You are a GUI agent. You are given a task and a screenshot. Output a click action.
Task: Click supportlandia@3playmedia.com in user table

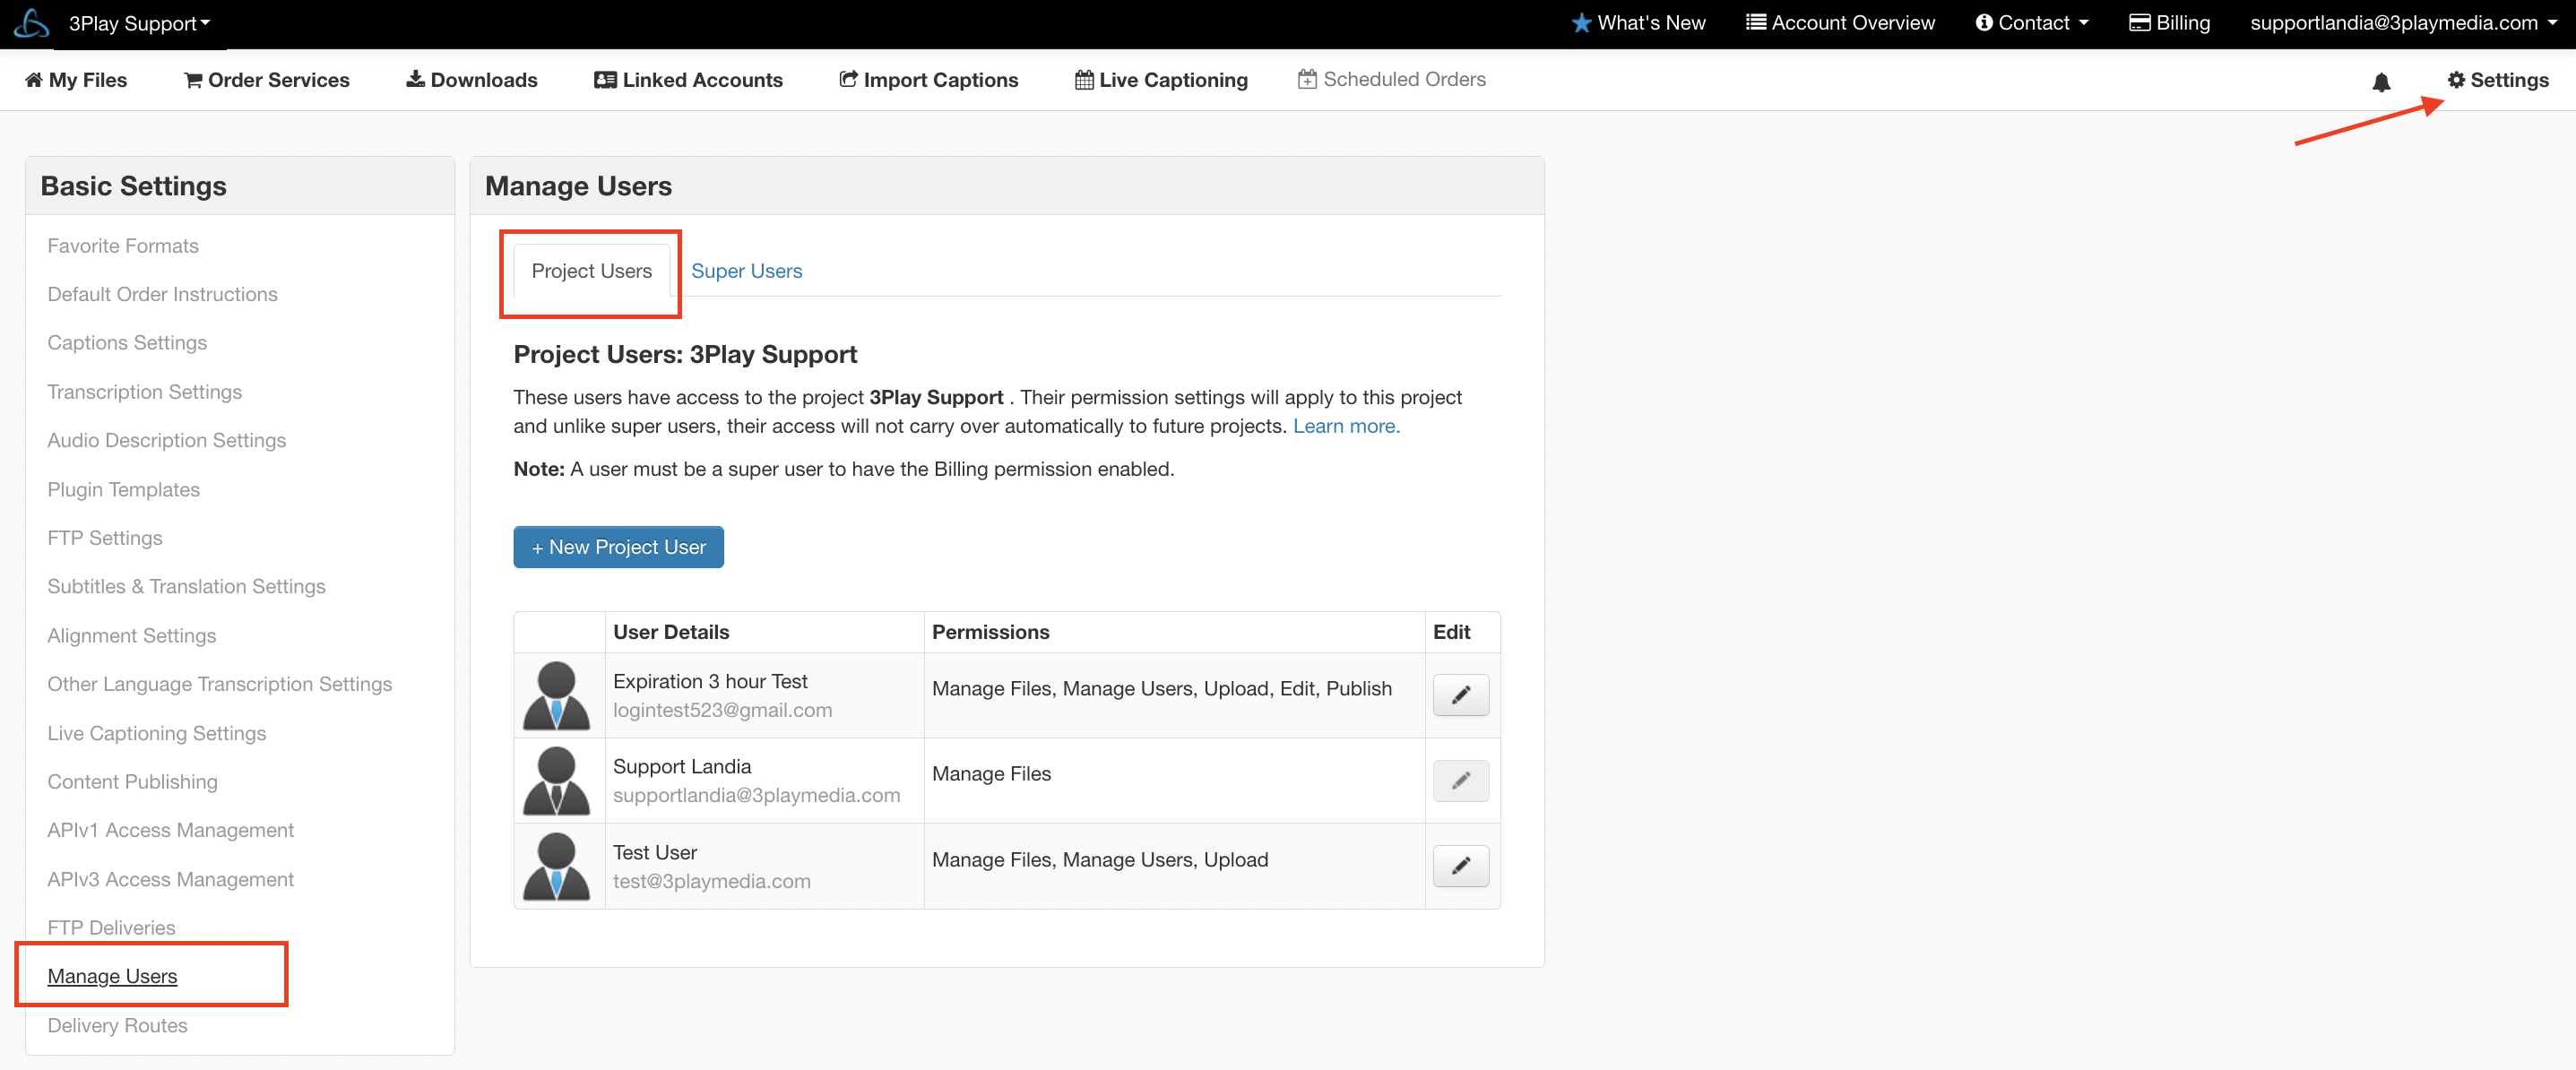[x=756, y=795]
